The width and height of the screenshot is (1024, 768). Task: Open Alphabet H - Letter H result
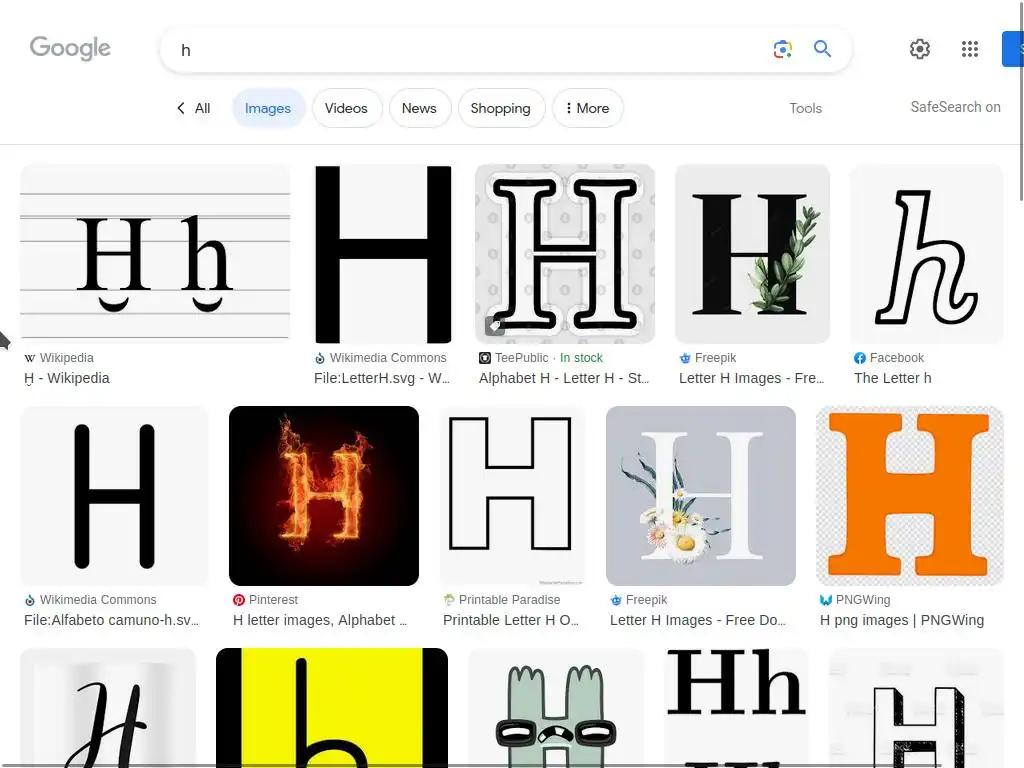coord(564,378)
